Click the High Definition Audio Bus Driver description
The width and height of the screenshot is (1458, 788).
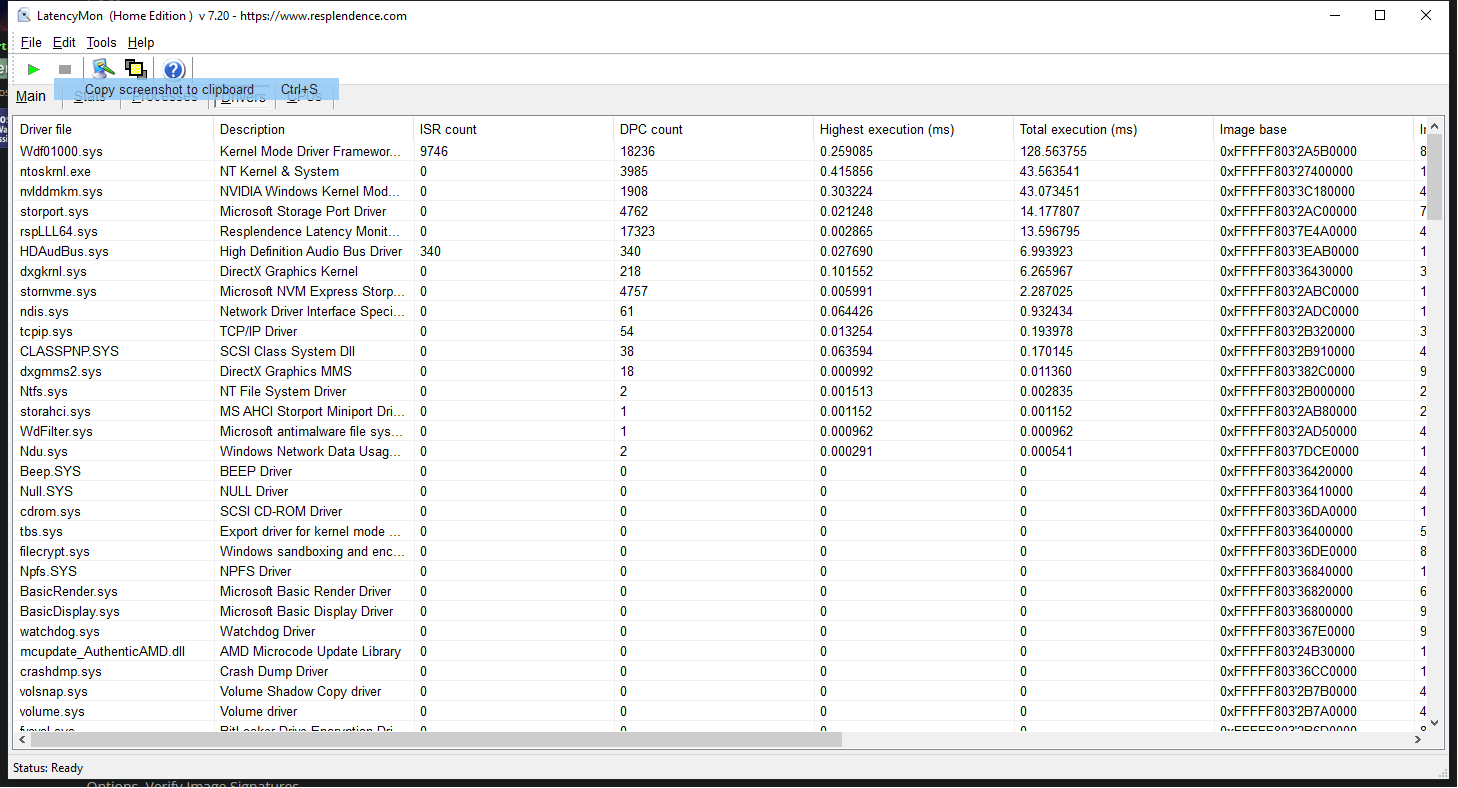click(x=311, y=251)
